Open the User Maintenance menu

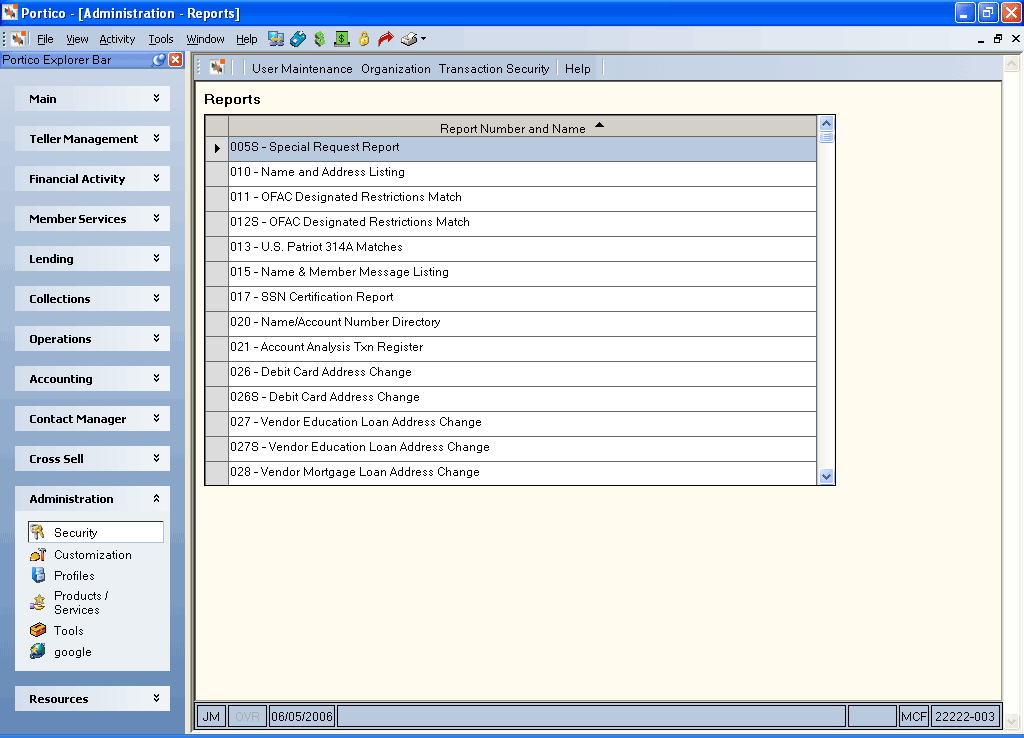302,69
